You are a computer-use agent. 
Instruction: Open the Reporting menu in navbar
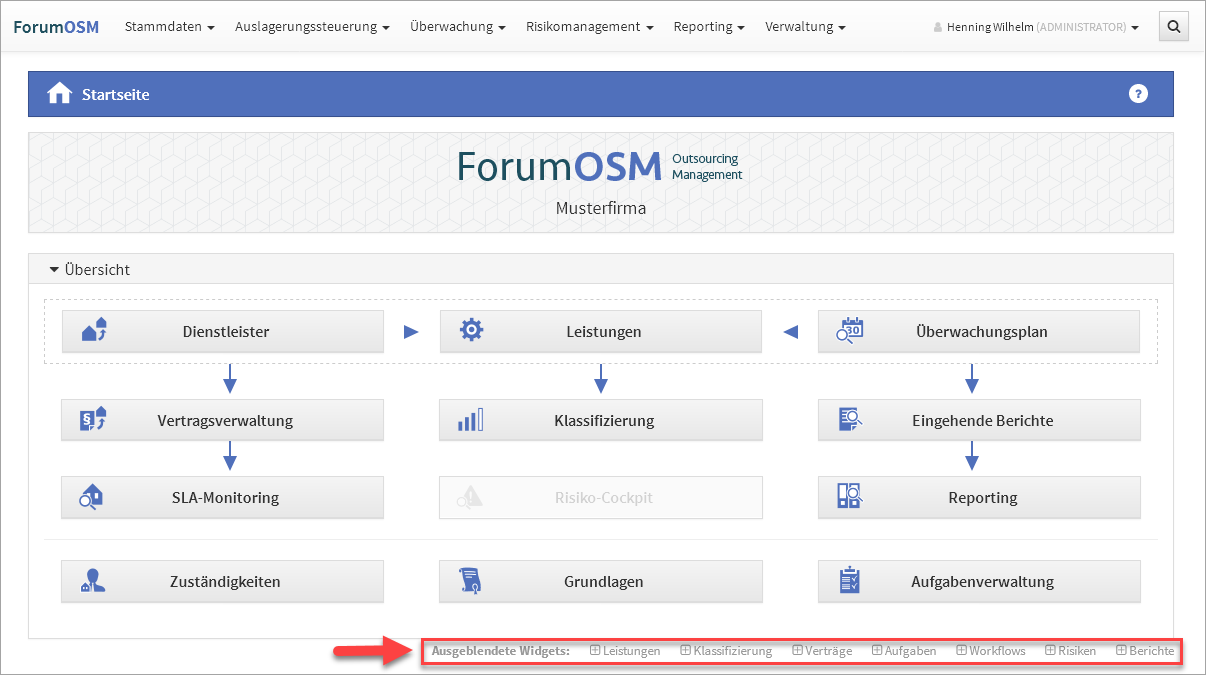(708, 27)
